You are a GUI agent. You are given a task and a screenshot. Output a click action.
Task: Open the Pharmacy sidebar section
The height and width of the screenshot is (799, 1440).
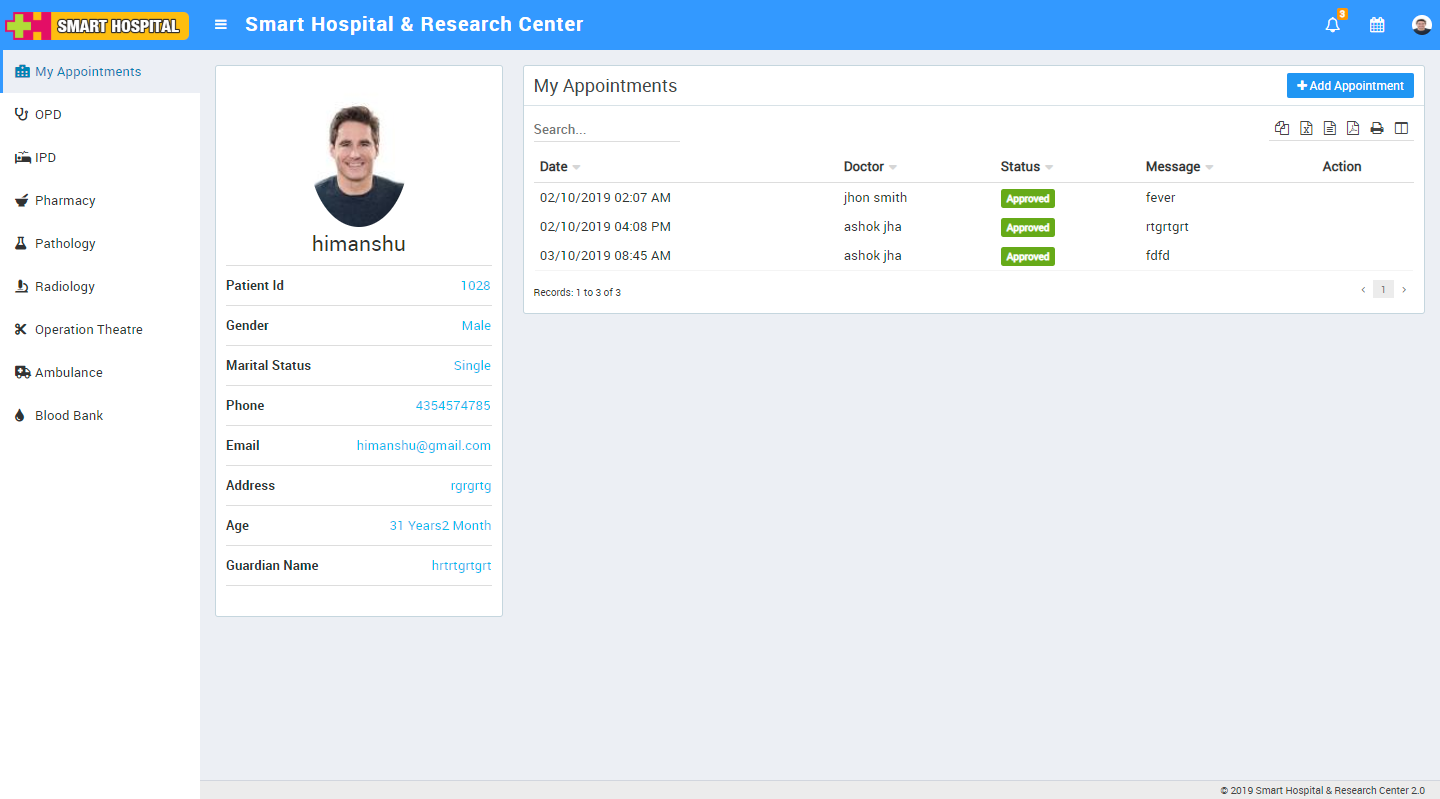(x=65, y=201)
